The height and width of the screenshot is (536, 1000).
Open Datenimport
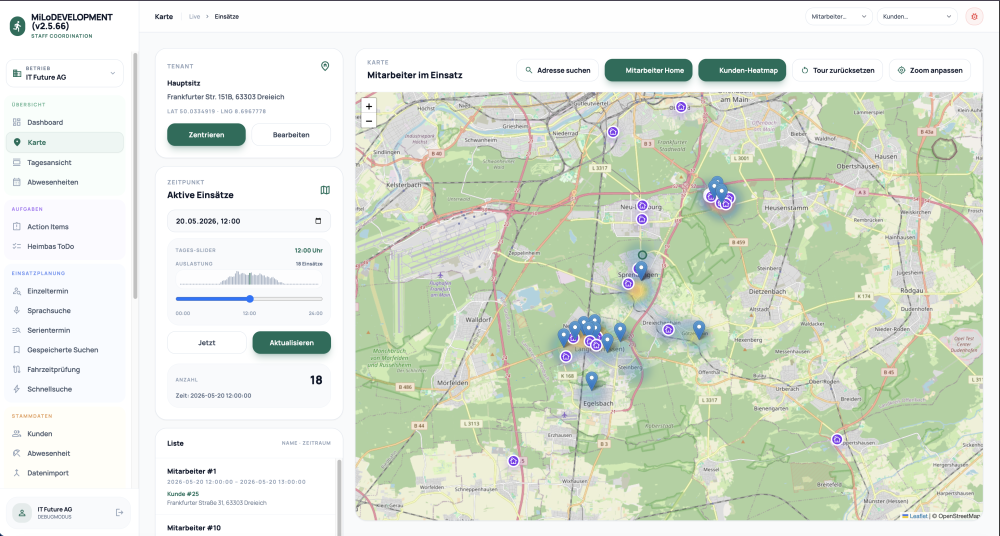coord(65,473)
